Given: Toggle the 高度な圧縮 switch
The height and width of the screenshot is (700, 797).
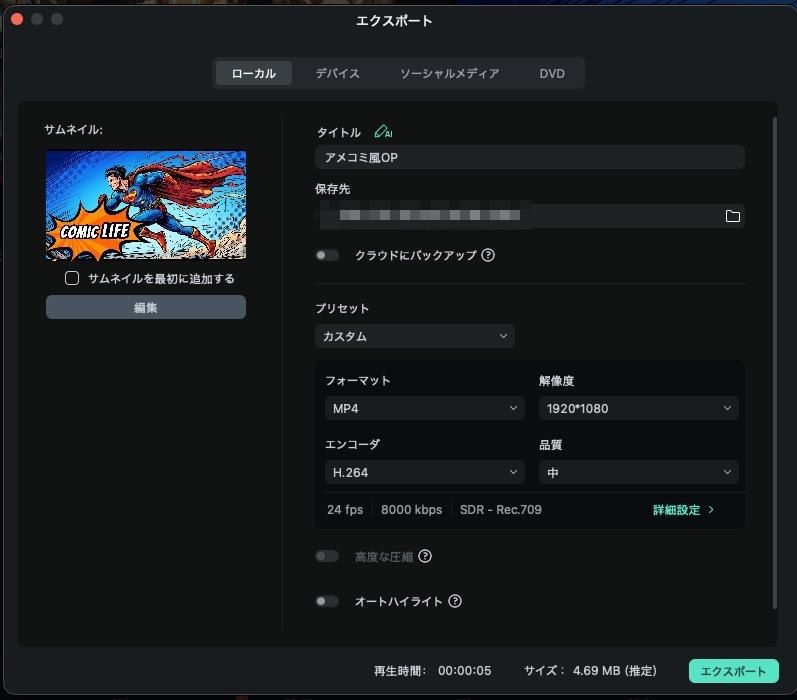Looking at the screenshot, I should [x=327, y=557].
